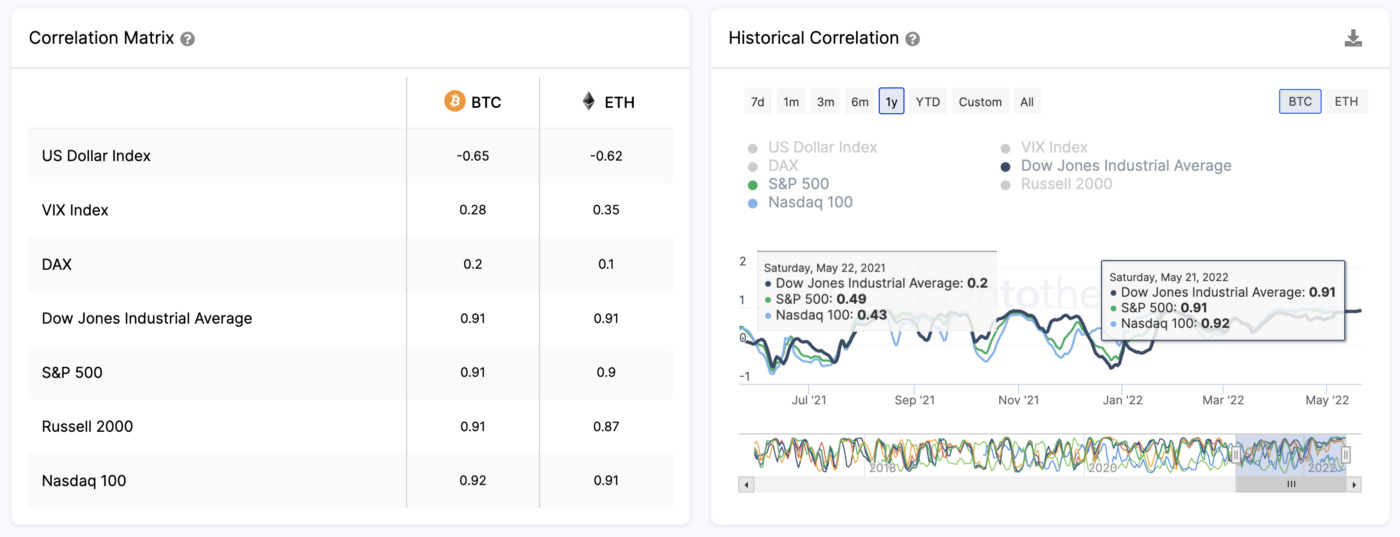Viewport: 1400px width, 537px height.
Task: Switch chart to ETH
Action: [x=1347, y=101]
